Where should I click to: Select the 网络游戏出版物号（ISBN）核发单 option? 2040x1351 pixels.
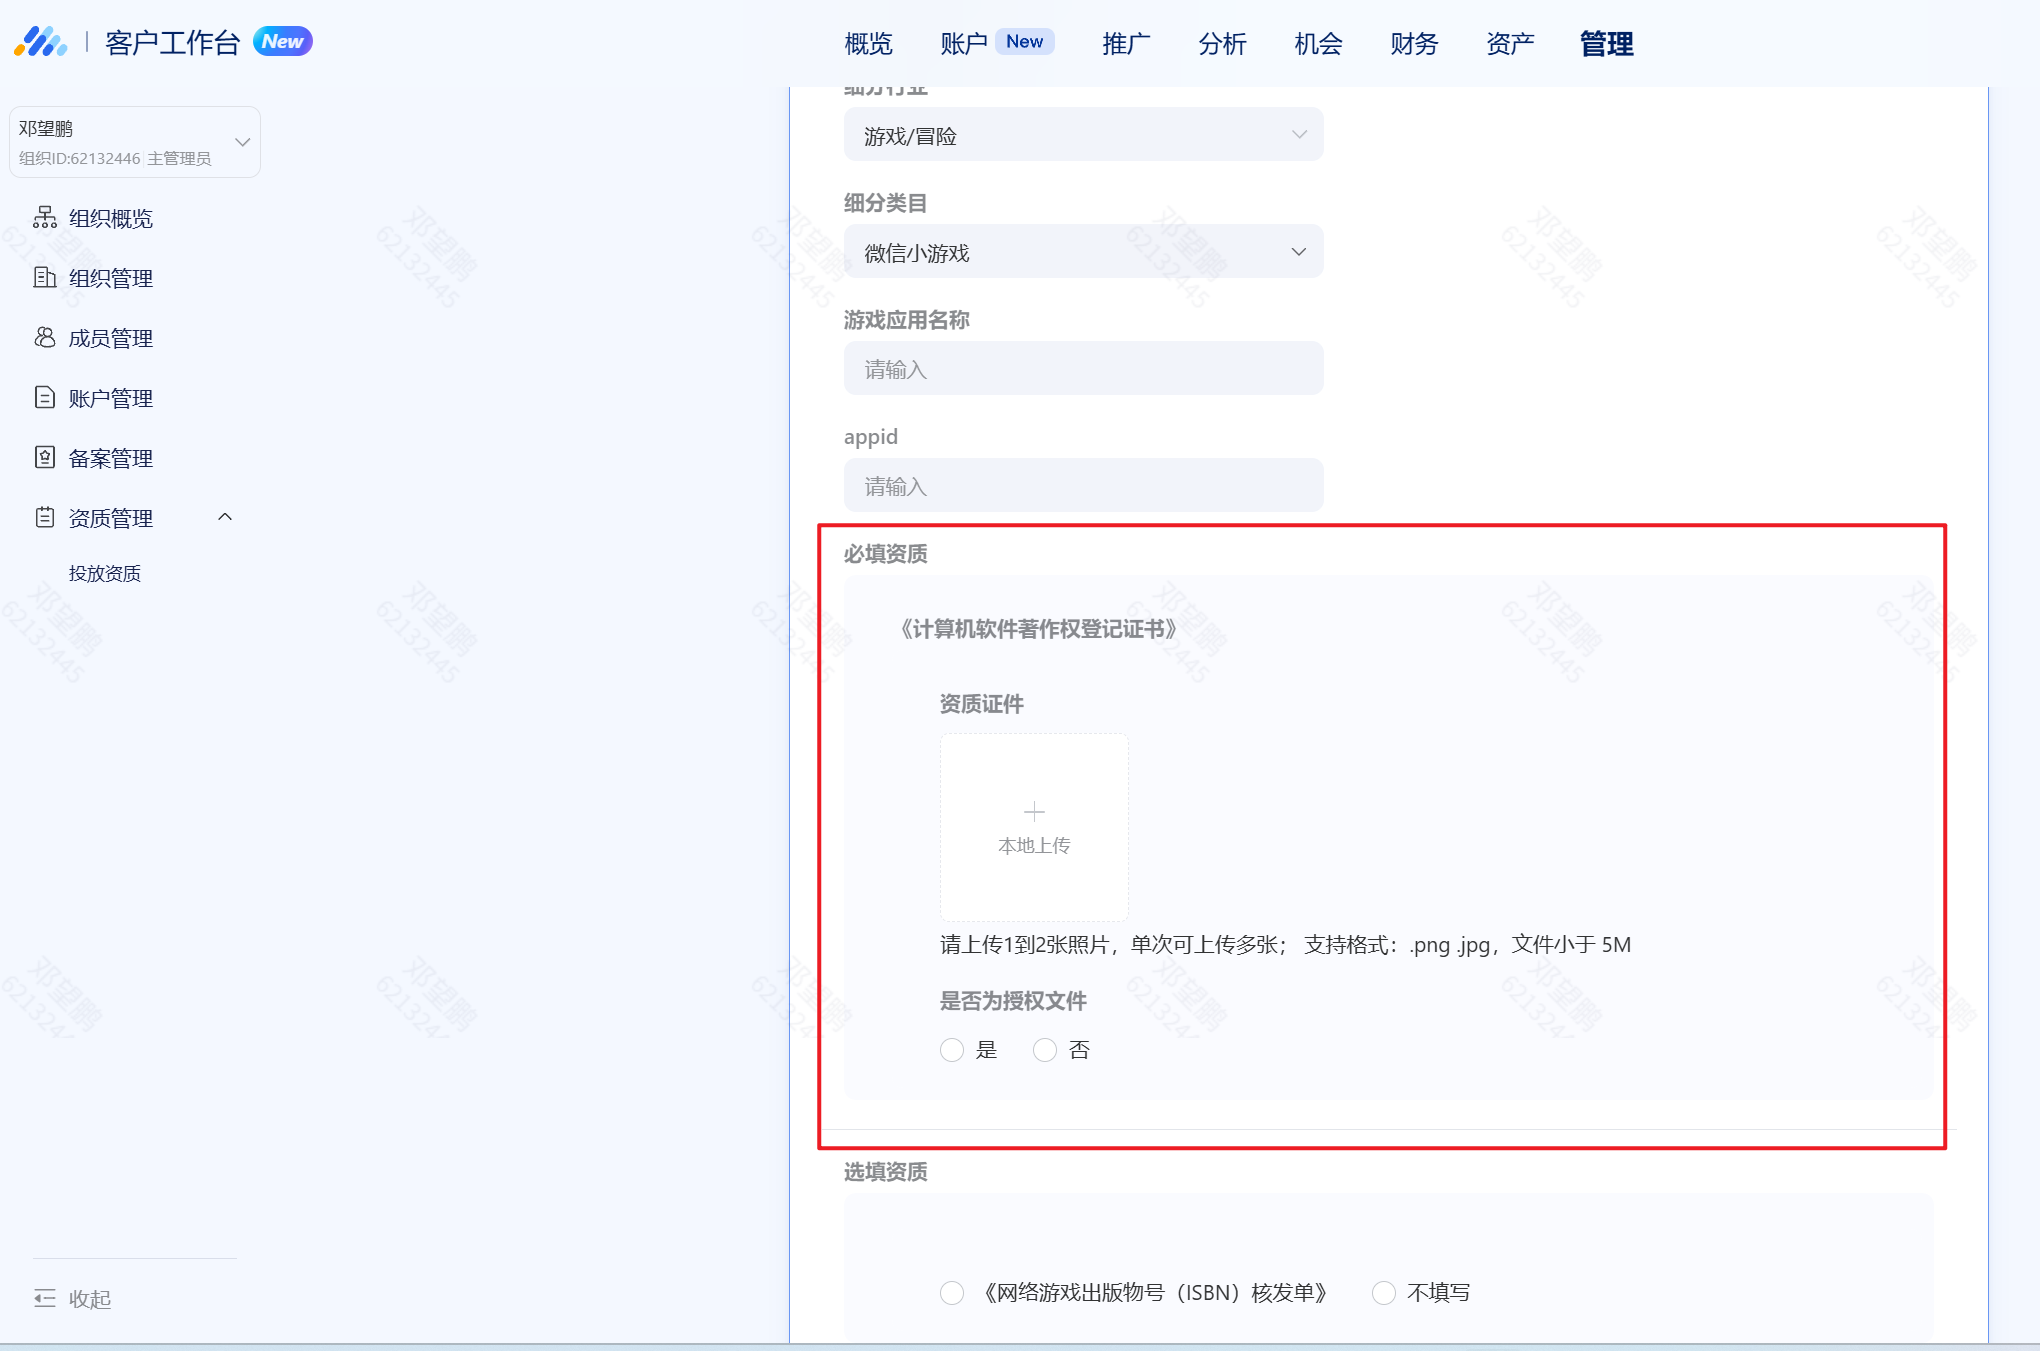click(952, 1293)
